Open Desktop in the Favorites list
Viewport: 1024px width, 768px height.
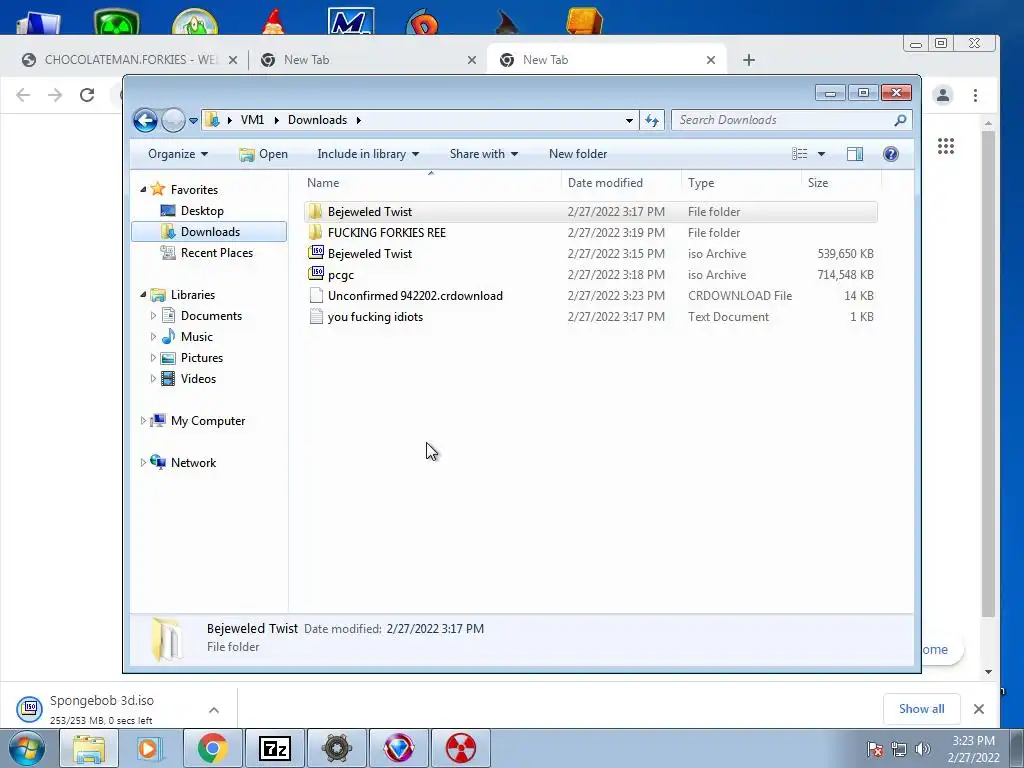pos(202,211)
